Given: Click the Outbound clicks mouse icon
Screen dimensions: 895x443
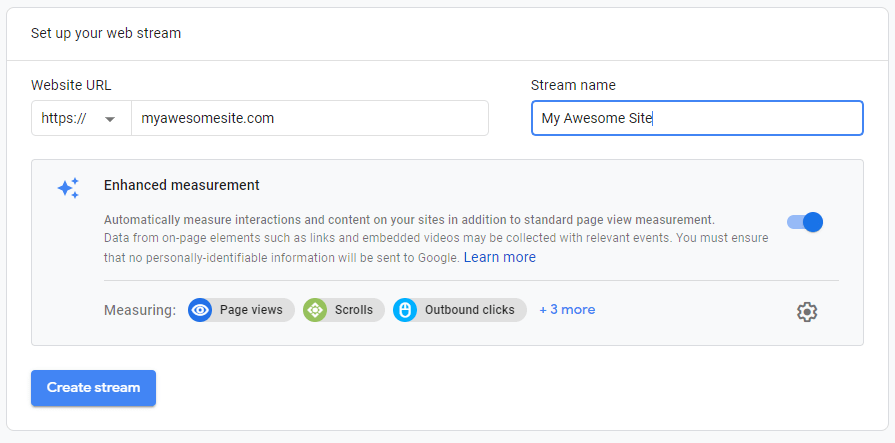Looking at the screenshot, I should pyautogui.click(x=405, y=310).
